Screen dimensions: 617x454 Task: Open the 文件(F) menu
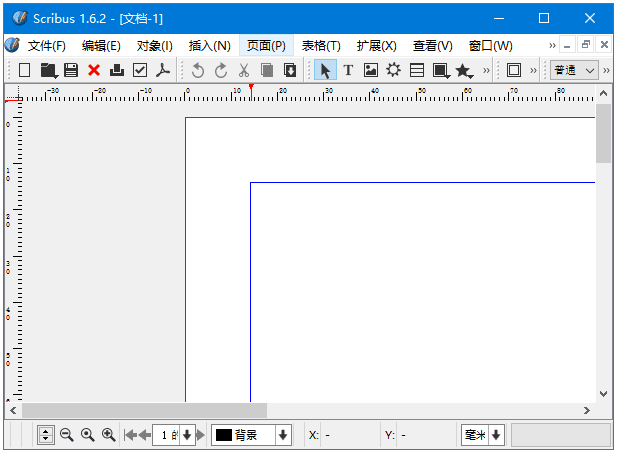click(x=47, y=46)
